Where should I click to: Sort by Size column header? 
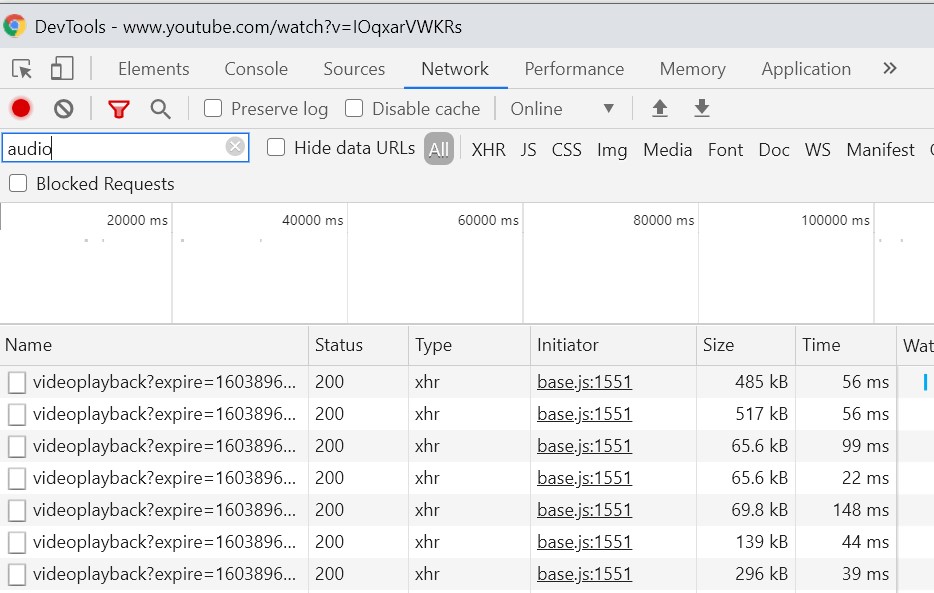tap(746, 345)
